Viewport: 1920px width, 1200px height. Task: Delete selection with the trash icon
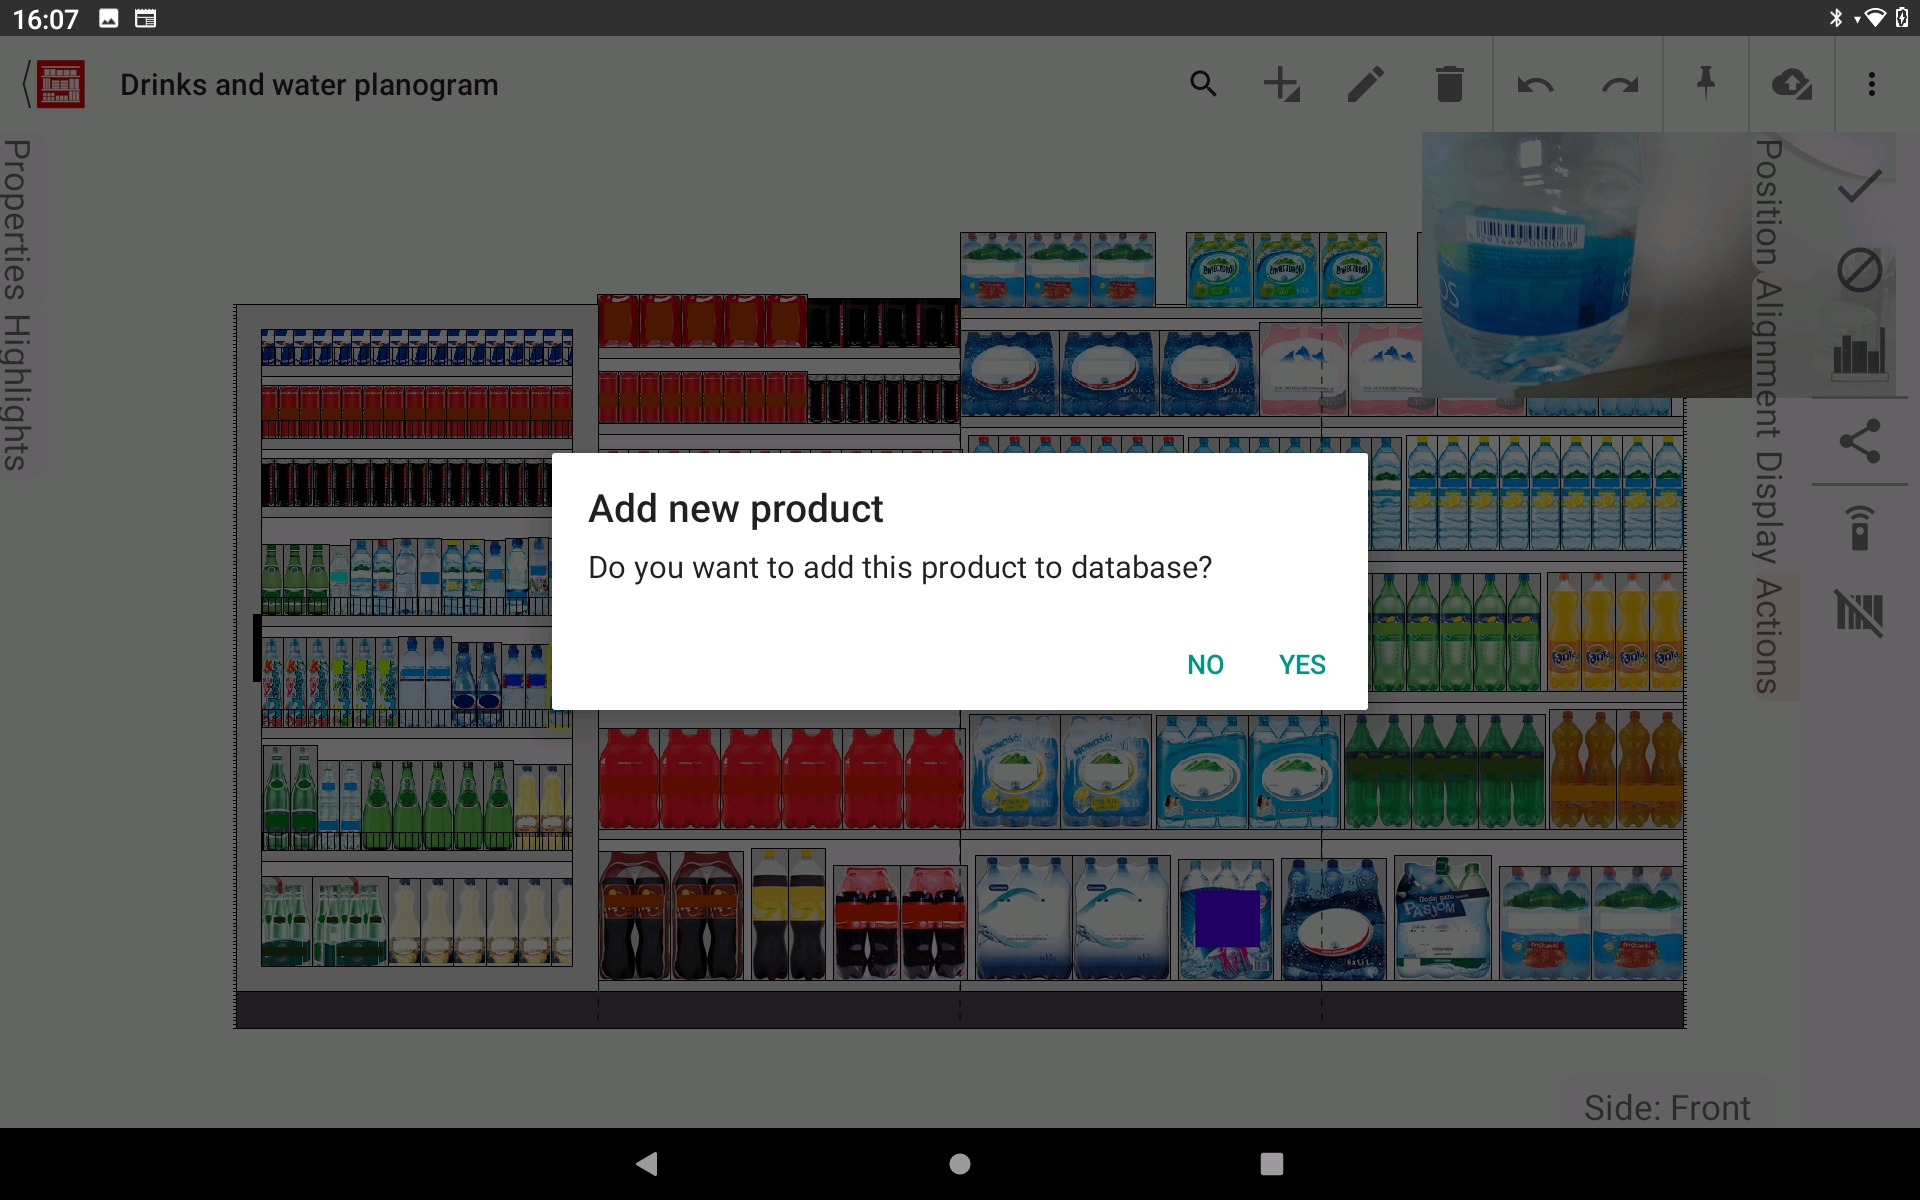(x=1450, y=84)
